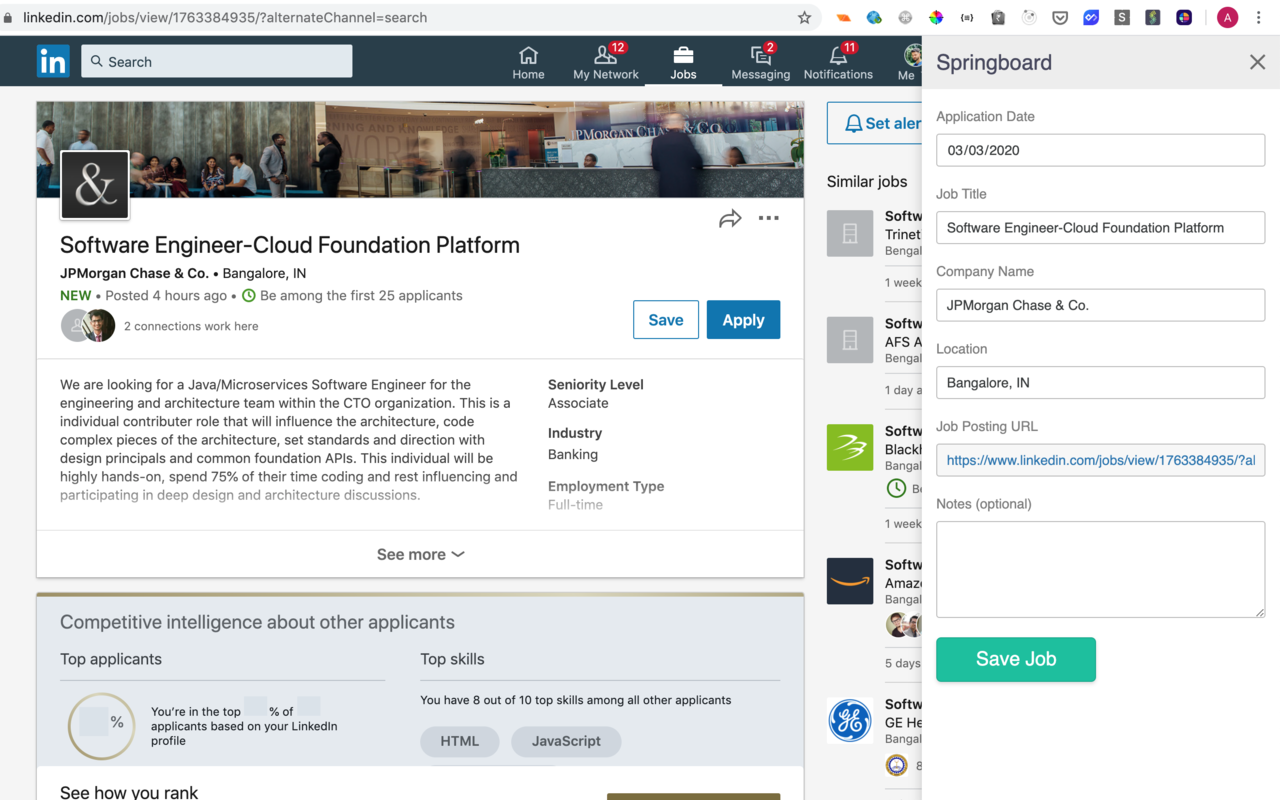This screenshot has height=800, width=1280.
Task: Open the Amazon similar job logo
Action: [850, 581]
